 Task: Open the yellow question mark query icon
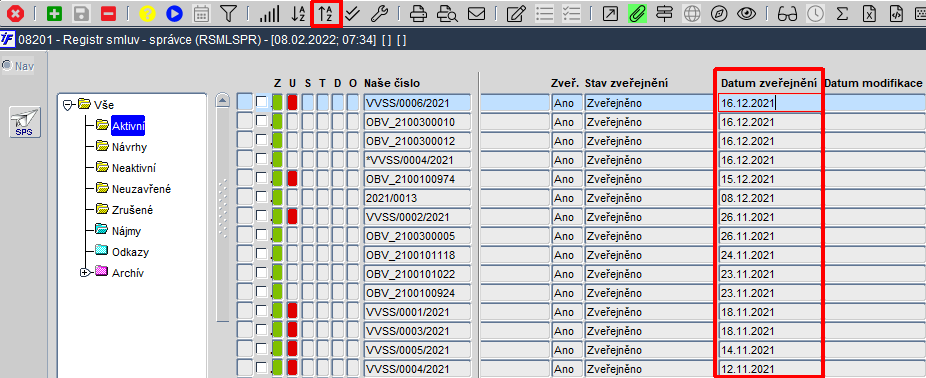pos(148,14)
